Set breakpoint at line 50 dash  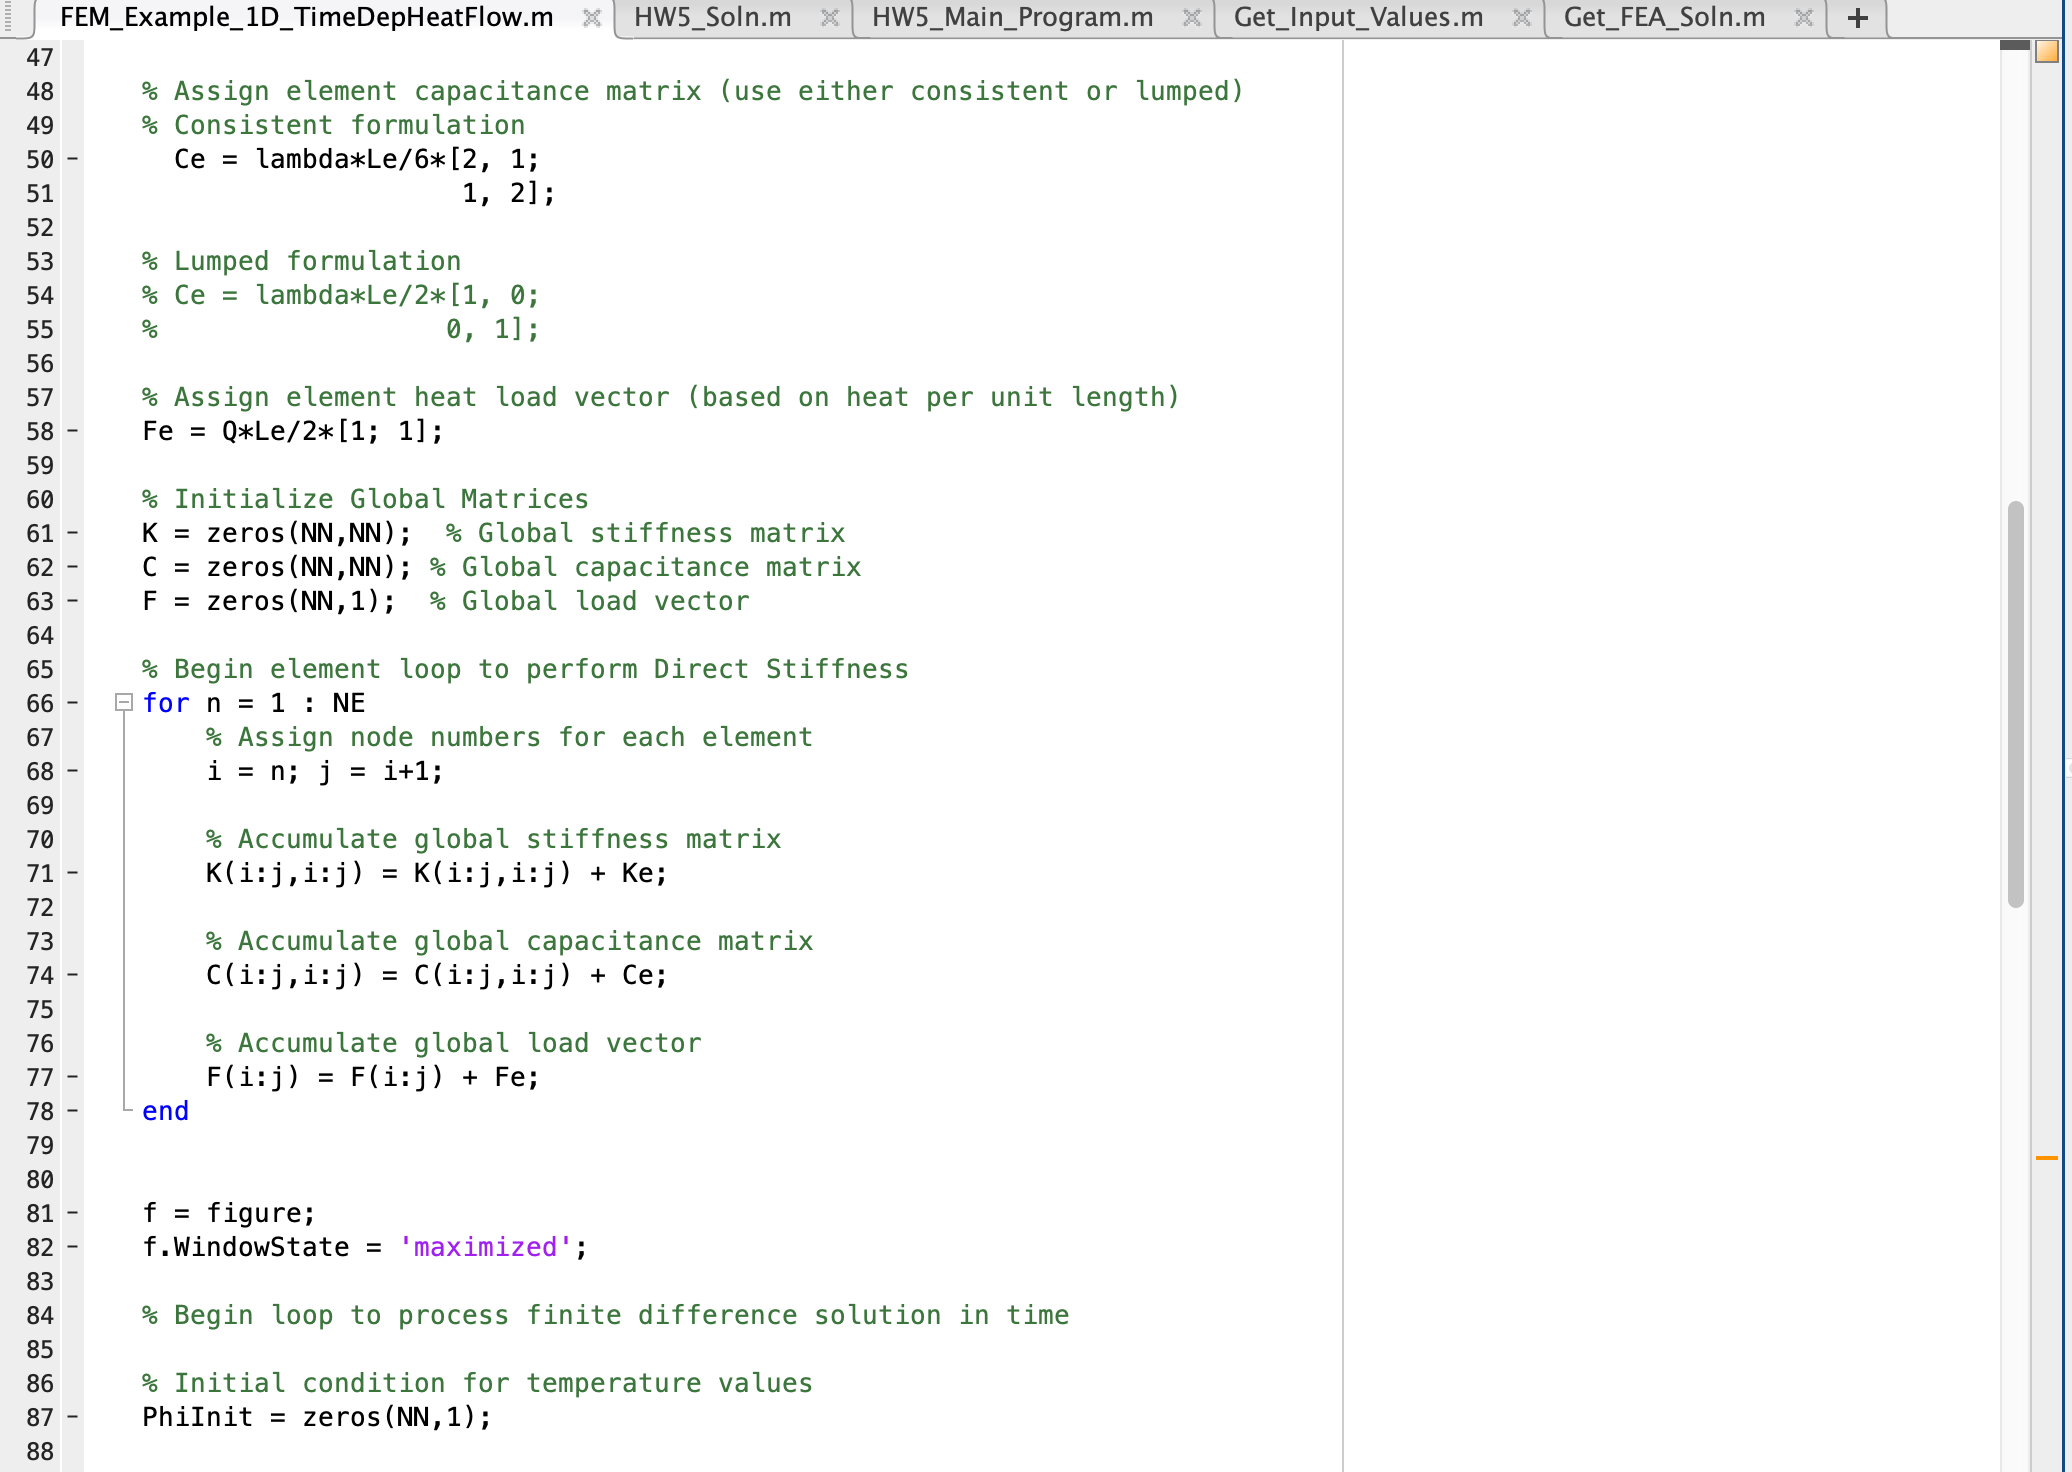point(72,158)
